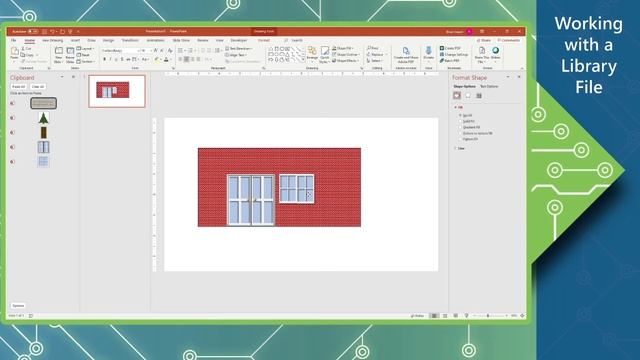The width and height of the screenshot is (640, 360).
Task: Switch to Slide Sorter view in status bar
Action: point(445,316)
